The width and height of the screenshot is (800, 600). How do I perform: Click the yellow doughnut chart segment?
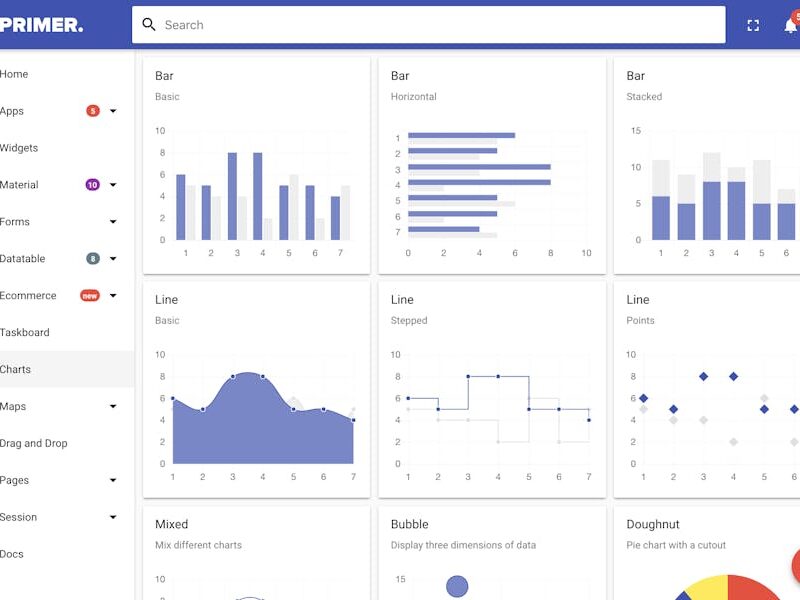point(708,587)
